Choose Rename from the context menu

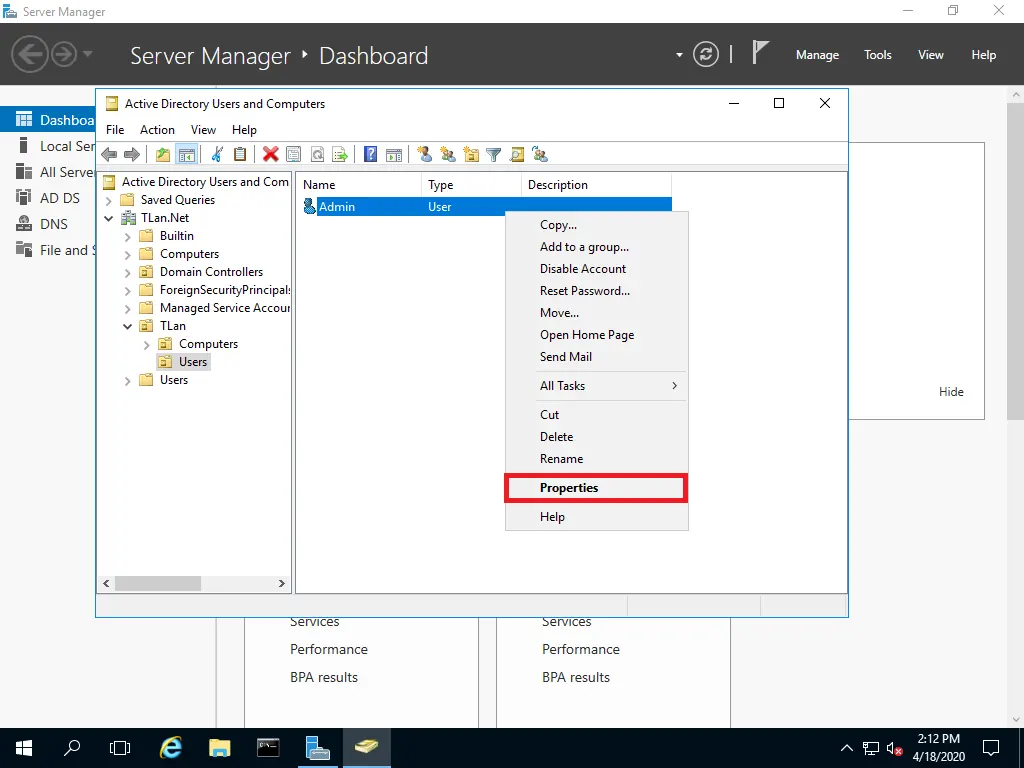point(596,459)
